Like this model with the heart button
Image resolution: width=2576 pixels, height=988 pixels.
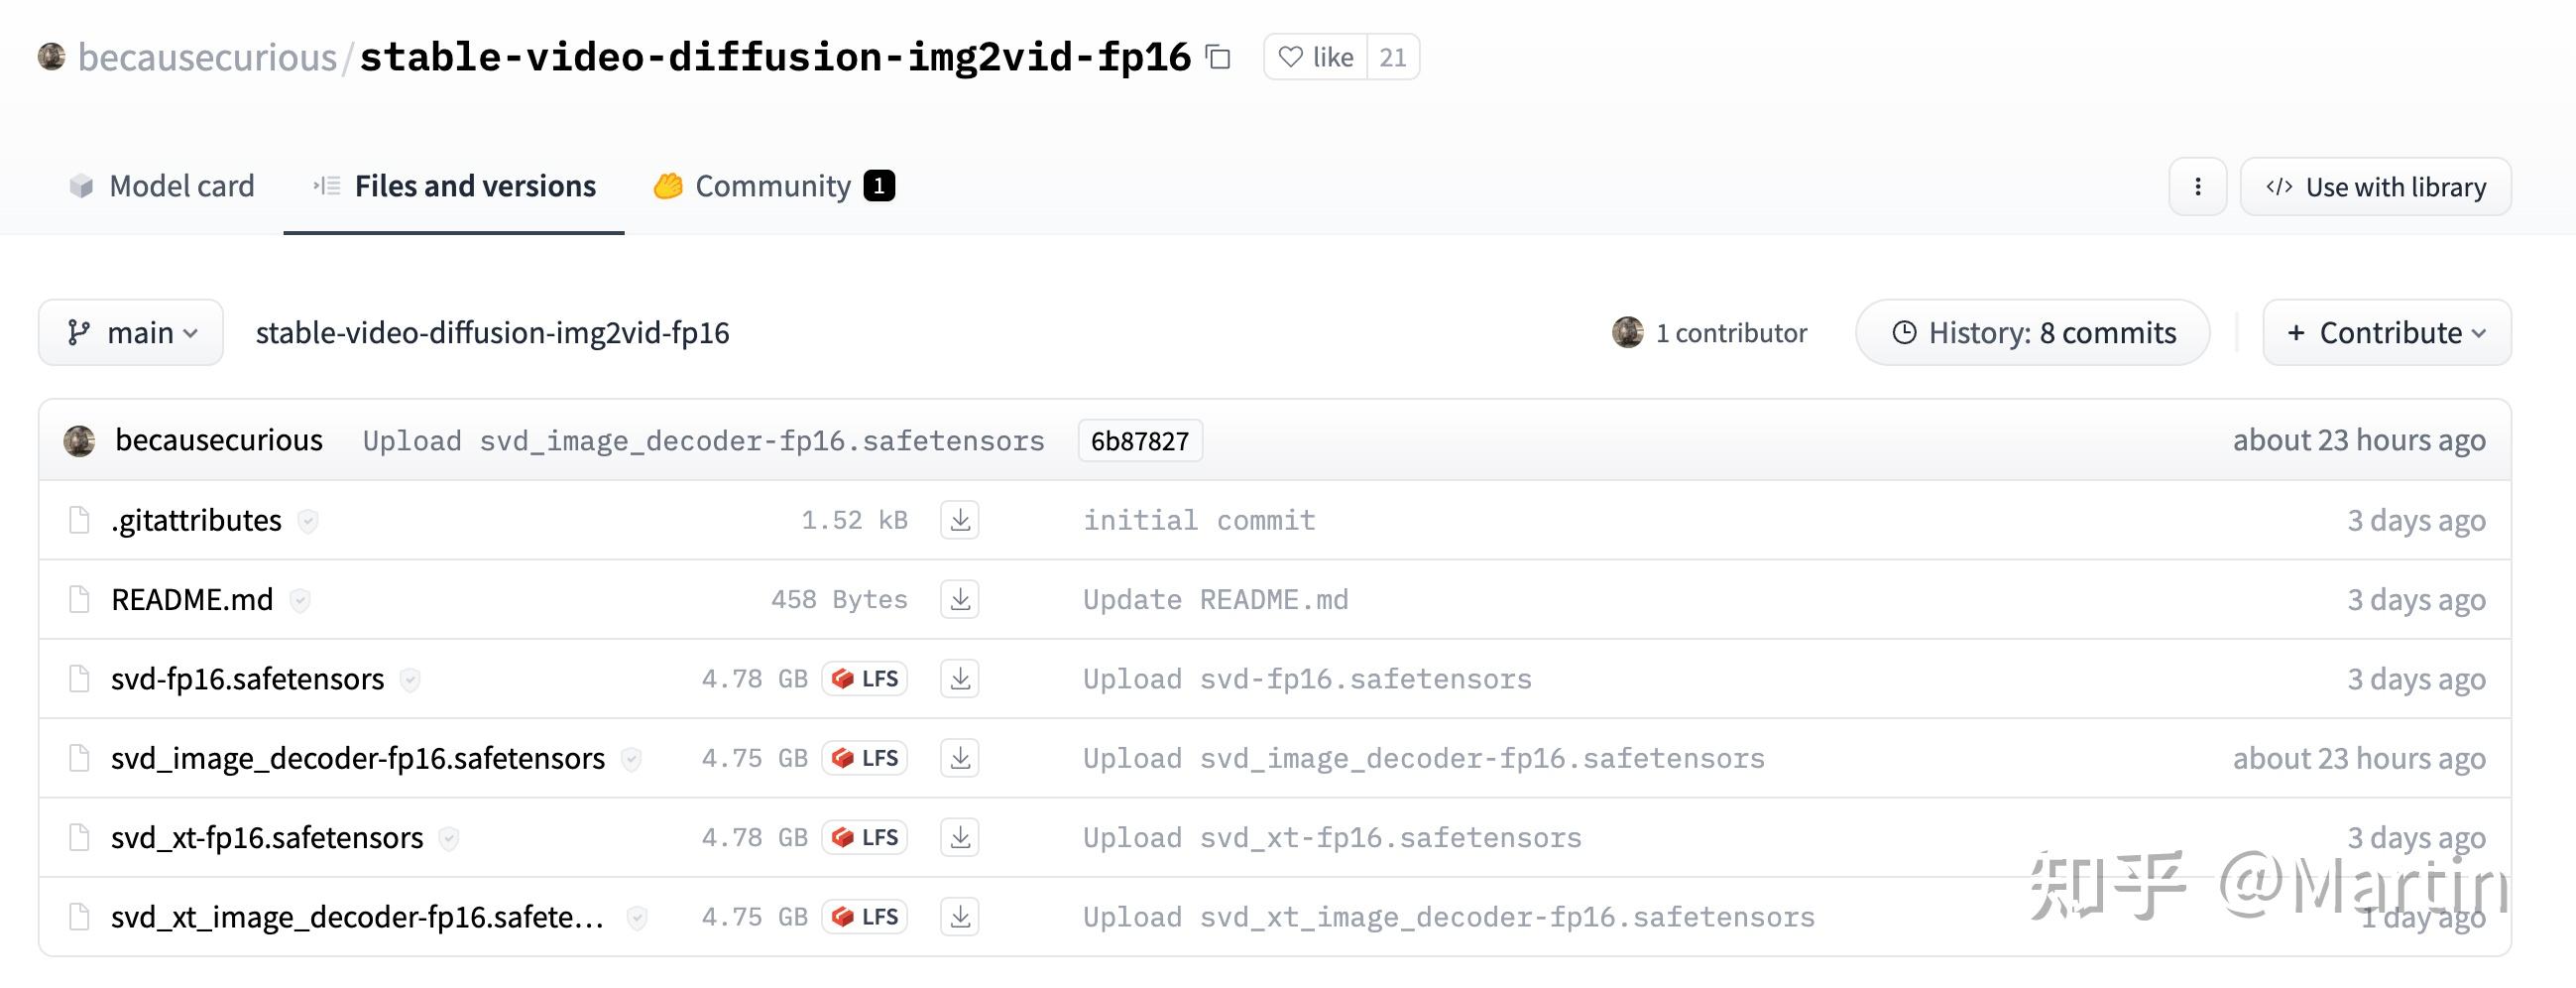tap(1316, 57)
